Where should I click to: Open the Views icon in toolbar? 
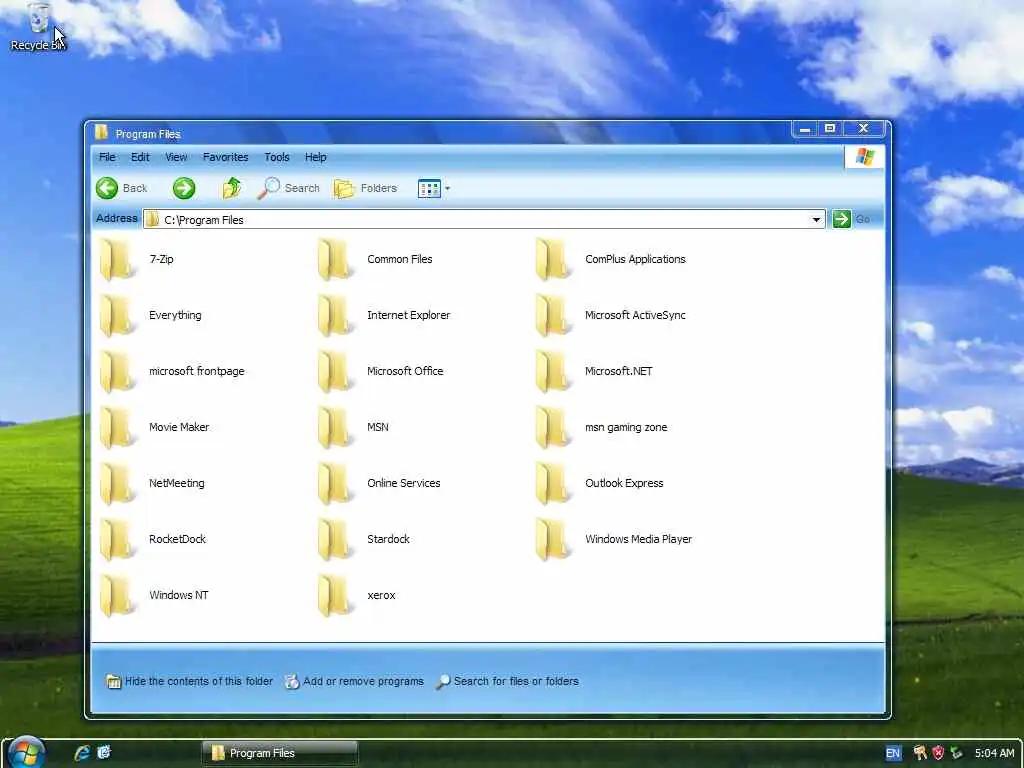click(429, 188)
